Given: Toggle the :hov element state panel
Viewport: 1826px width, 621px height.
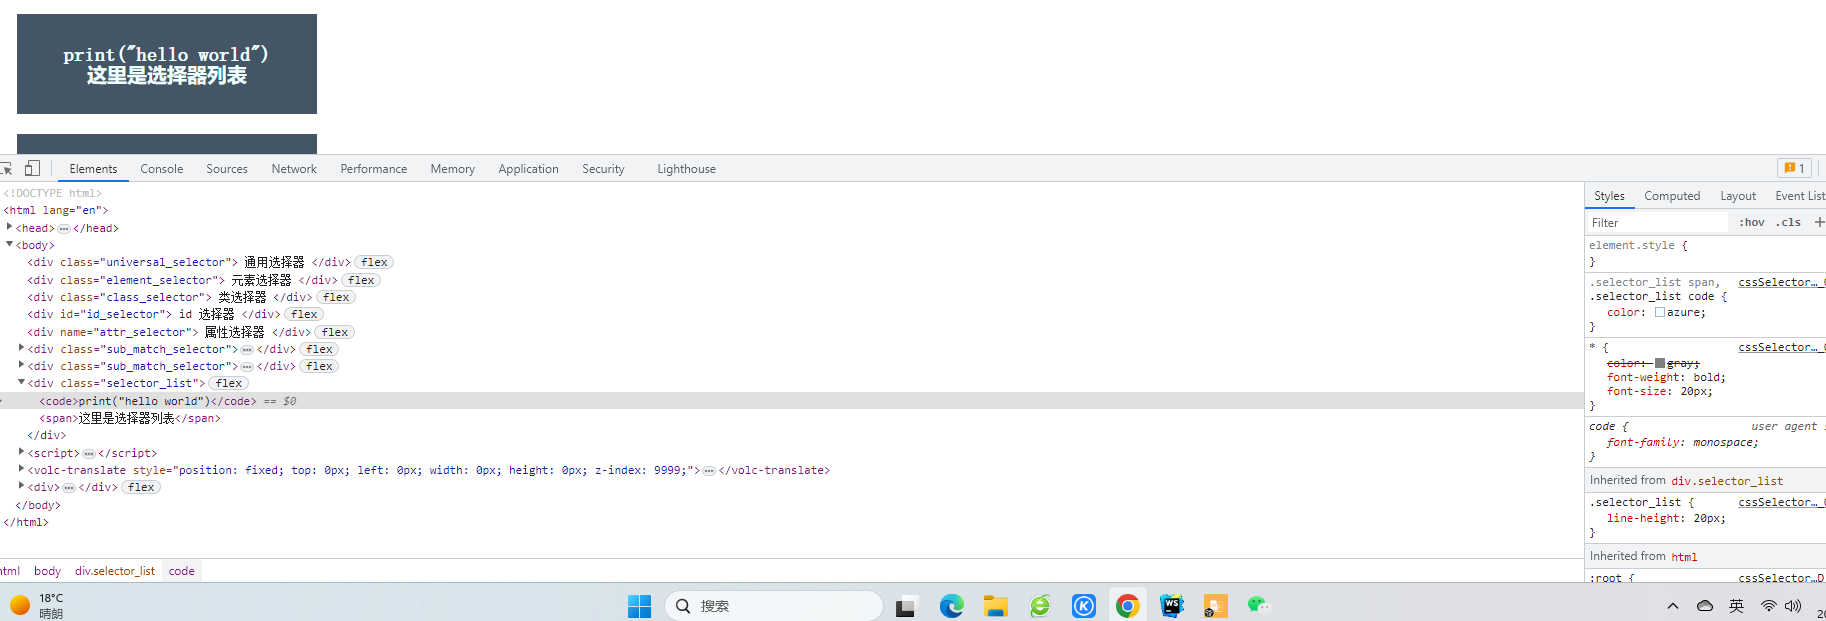Looking at the screenshot, I should (x=1751, y=223).
